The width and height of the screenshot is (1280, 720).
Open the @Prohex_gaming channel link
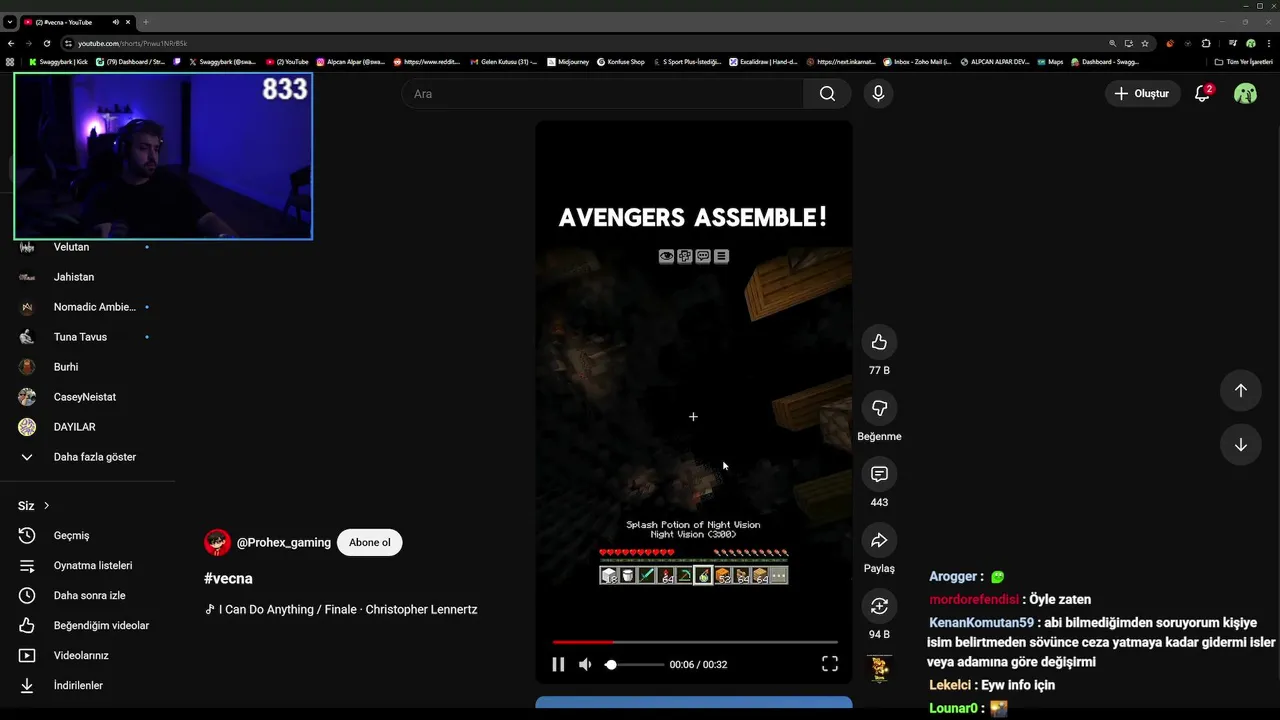(284, 543)
